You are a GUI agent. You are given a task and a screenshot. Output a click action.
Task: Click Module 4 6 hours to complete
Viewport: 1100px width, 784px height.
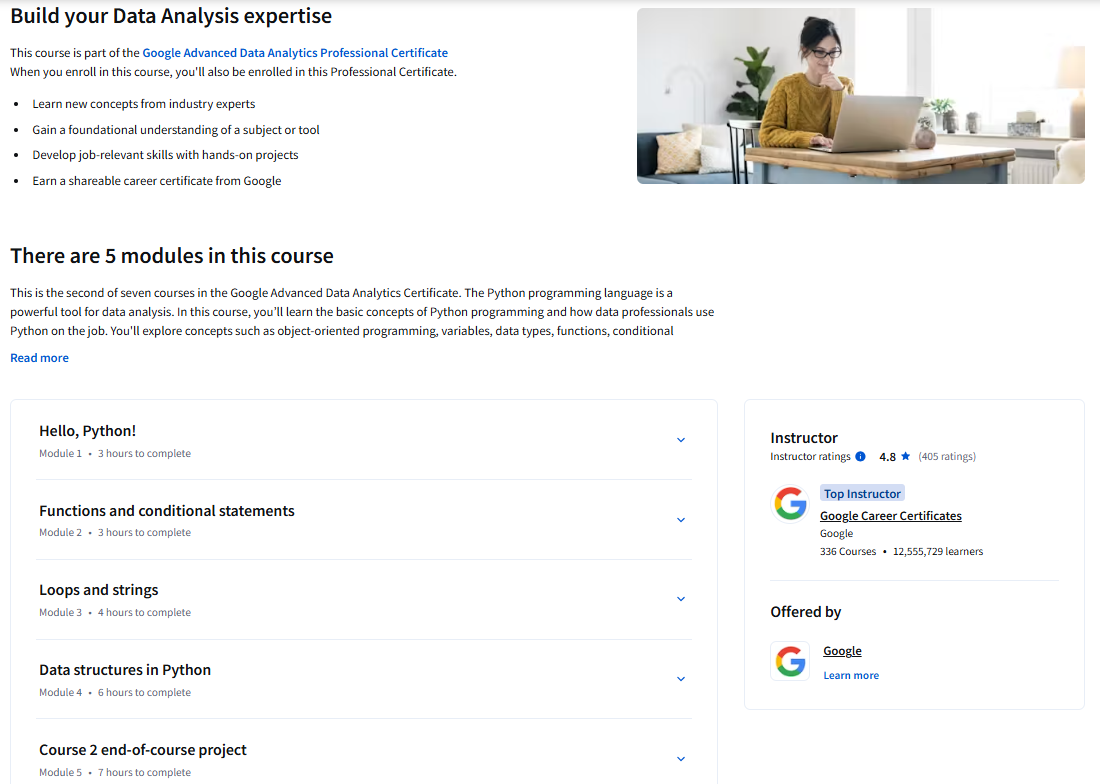click(x=115, y=692)
